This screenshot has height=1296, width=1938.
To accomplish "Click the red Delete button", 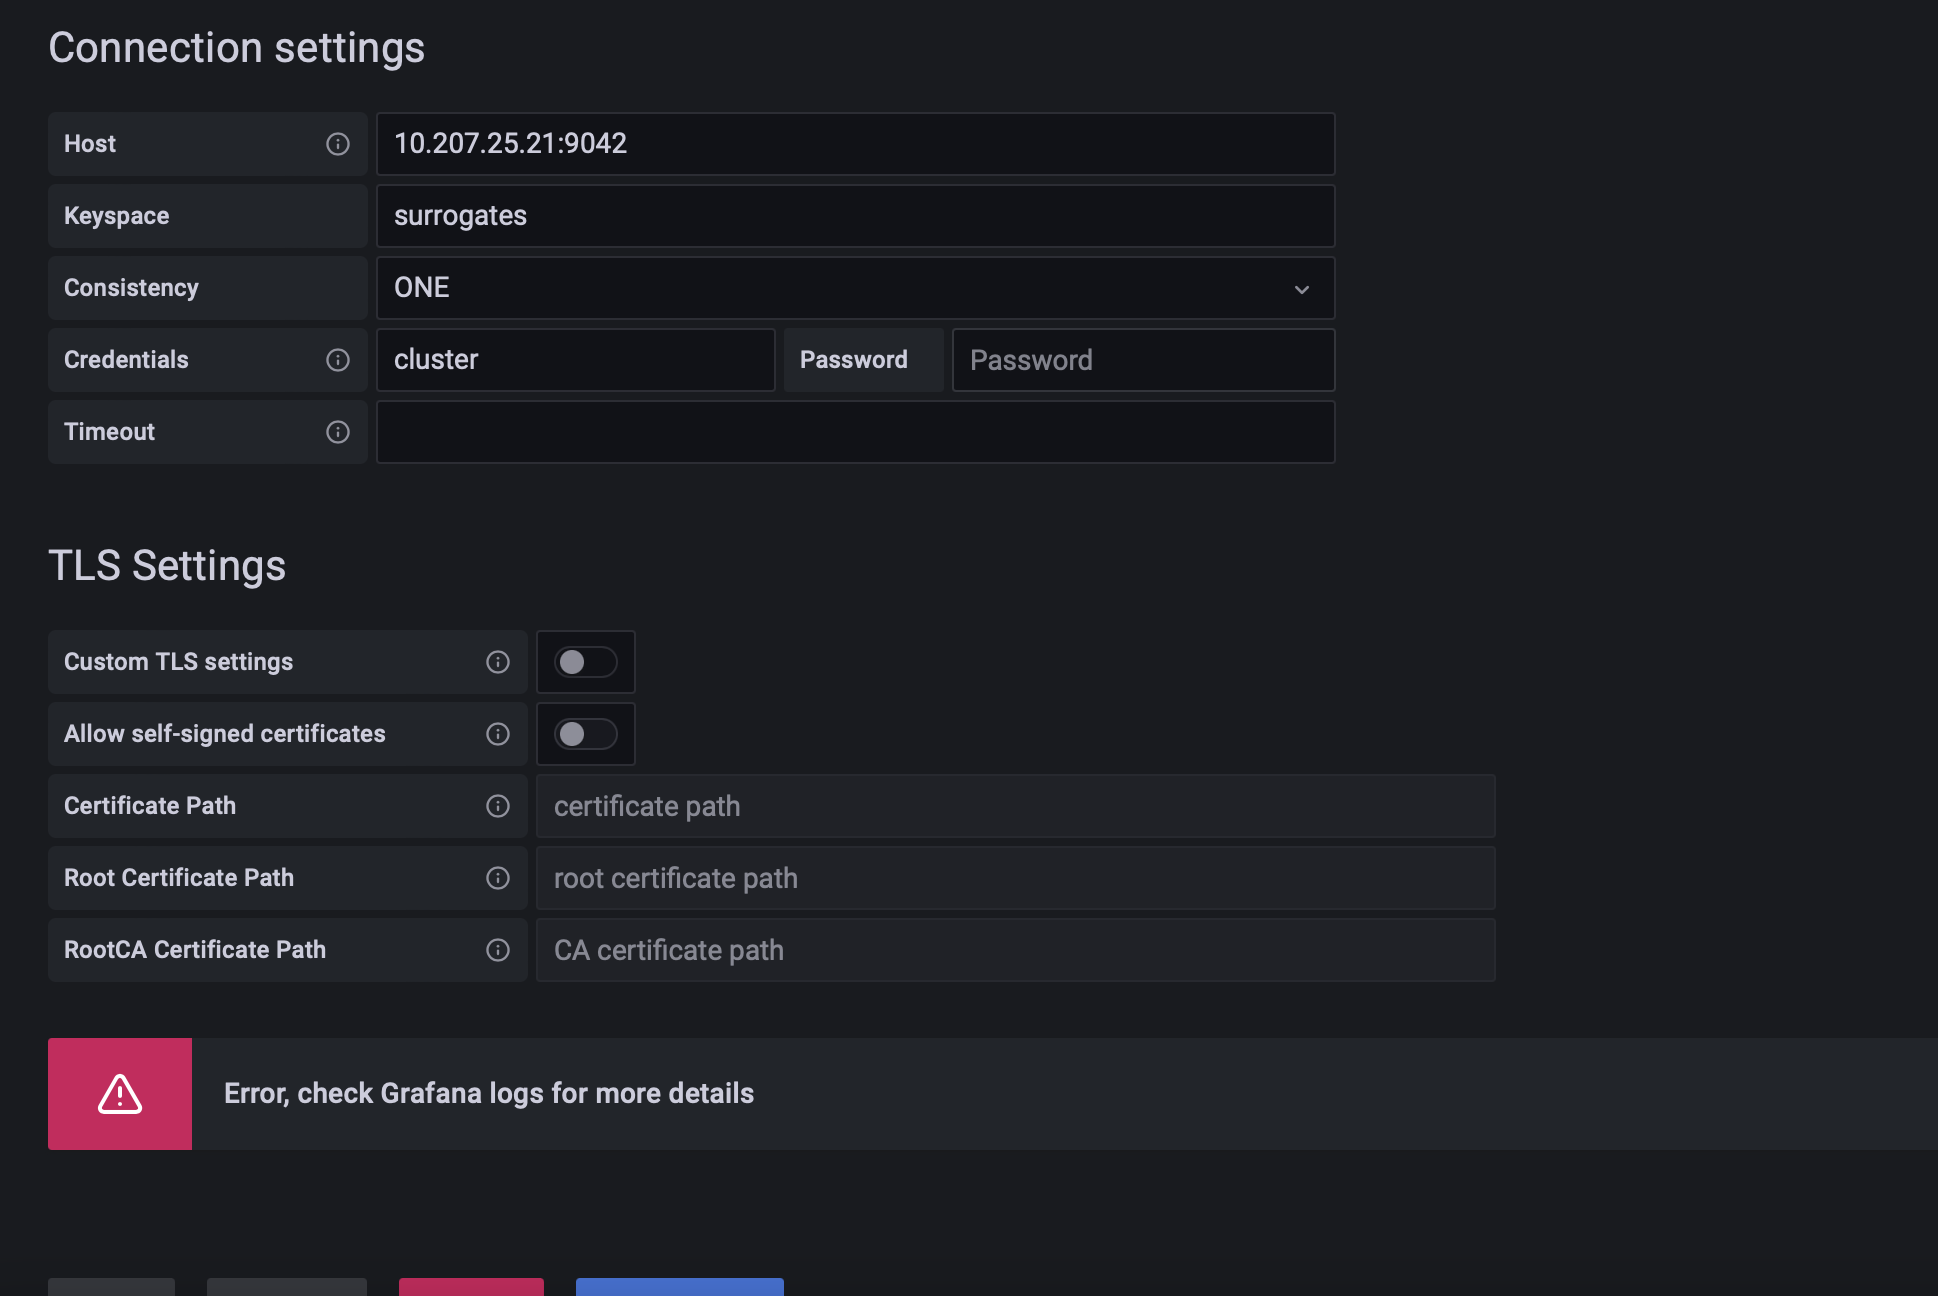I will point(471,1290).
